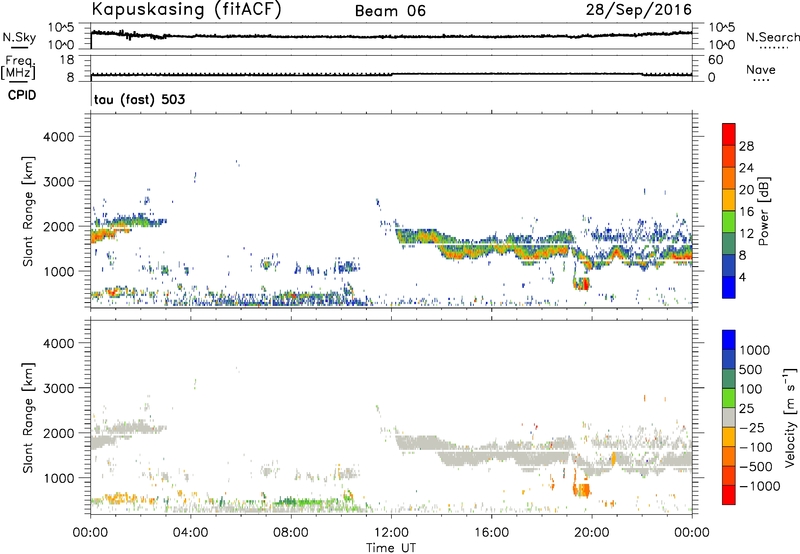Click the 'Time UT' axis title
The image size is (800, 554).
click(391, 548)
